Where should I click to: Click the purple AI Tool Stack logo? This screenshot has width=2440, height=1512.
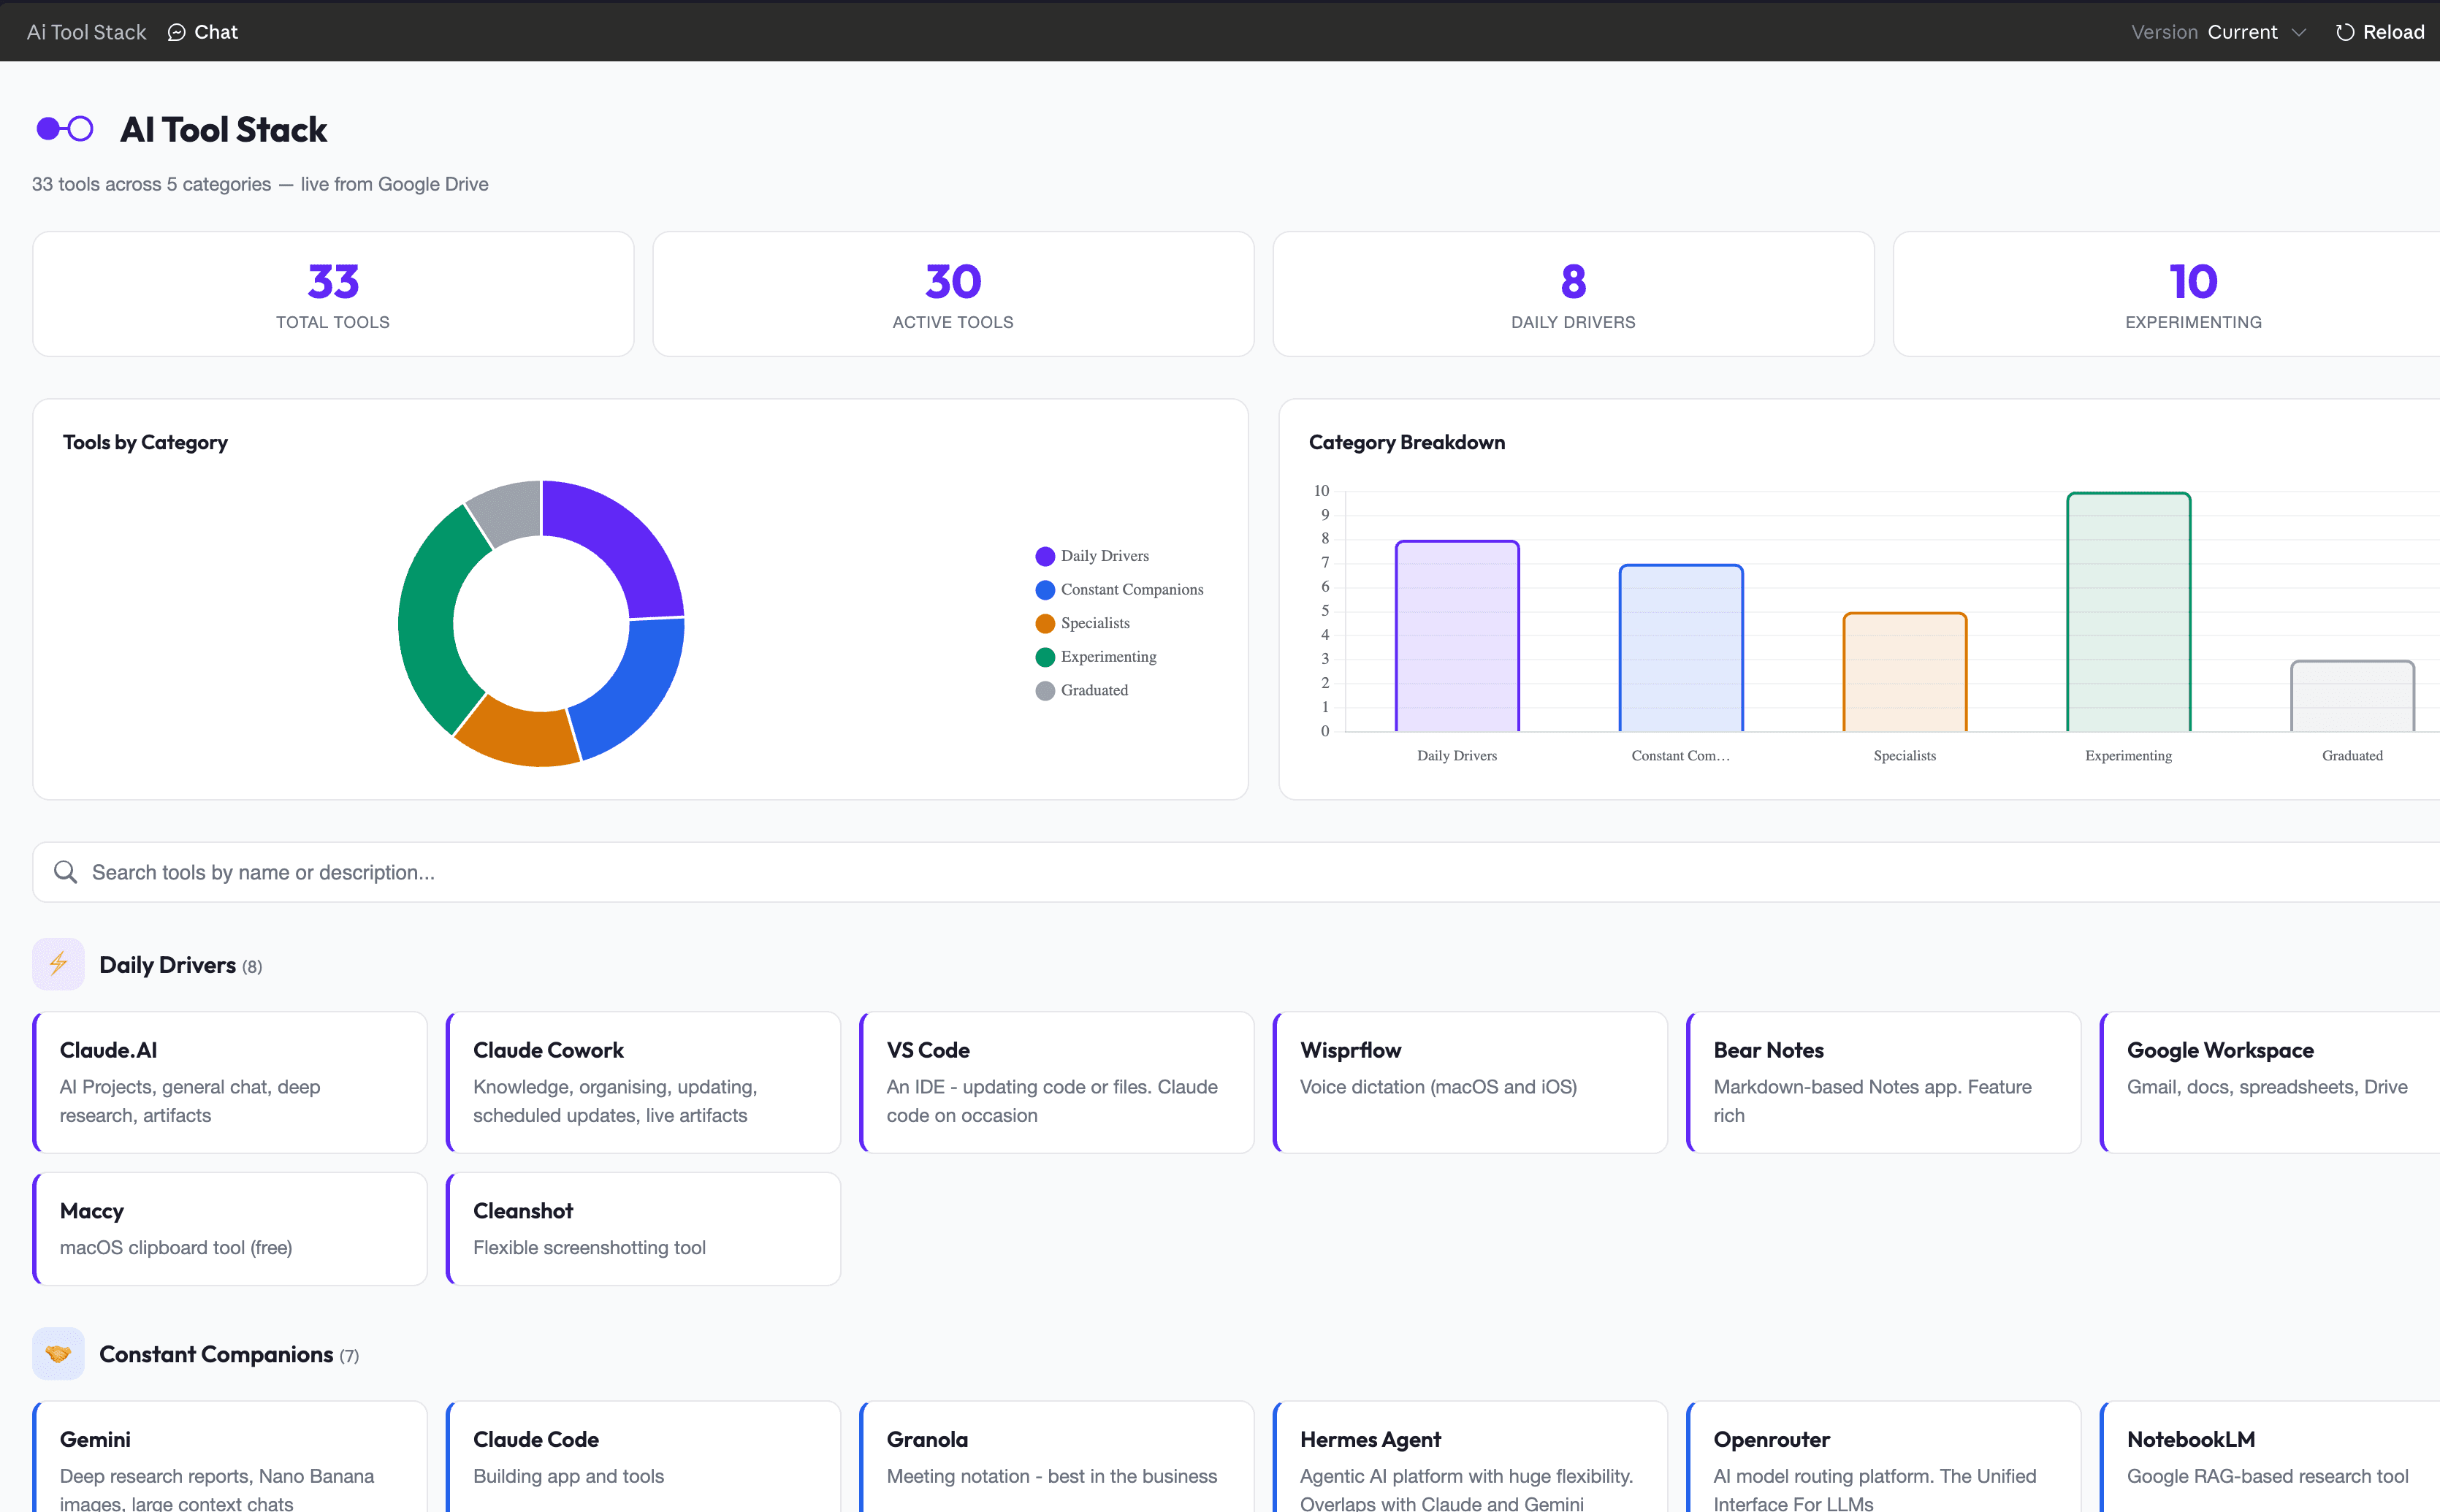65,129
